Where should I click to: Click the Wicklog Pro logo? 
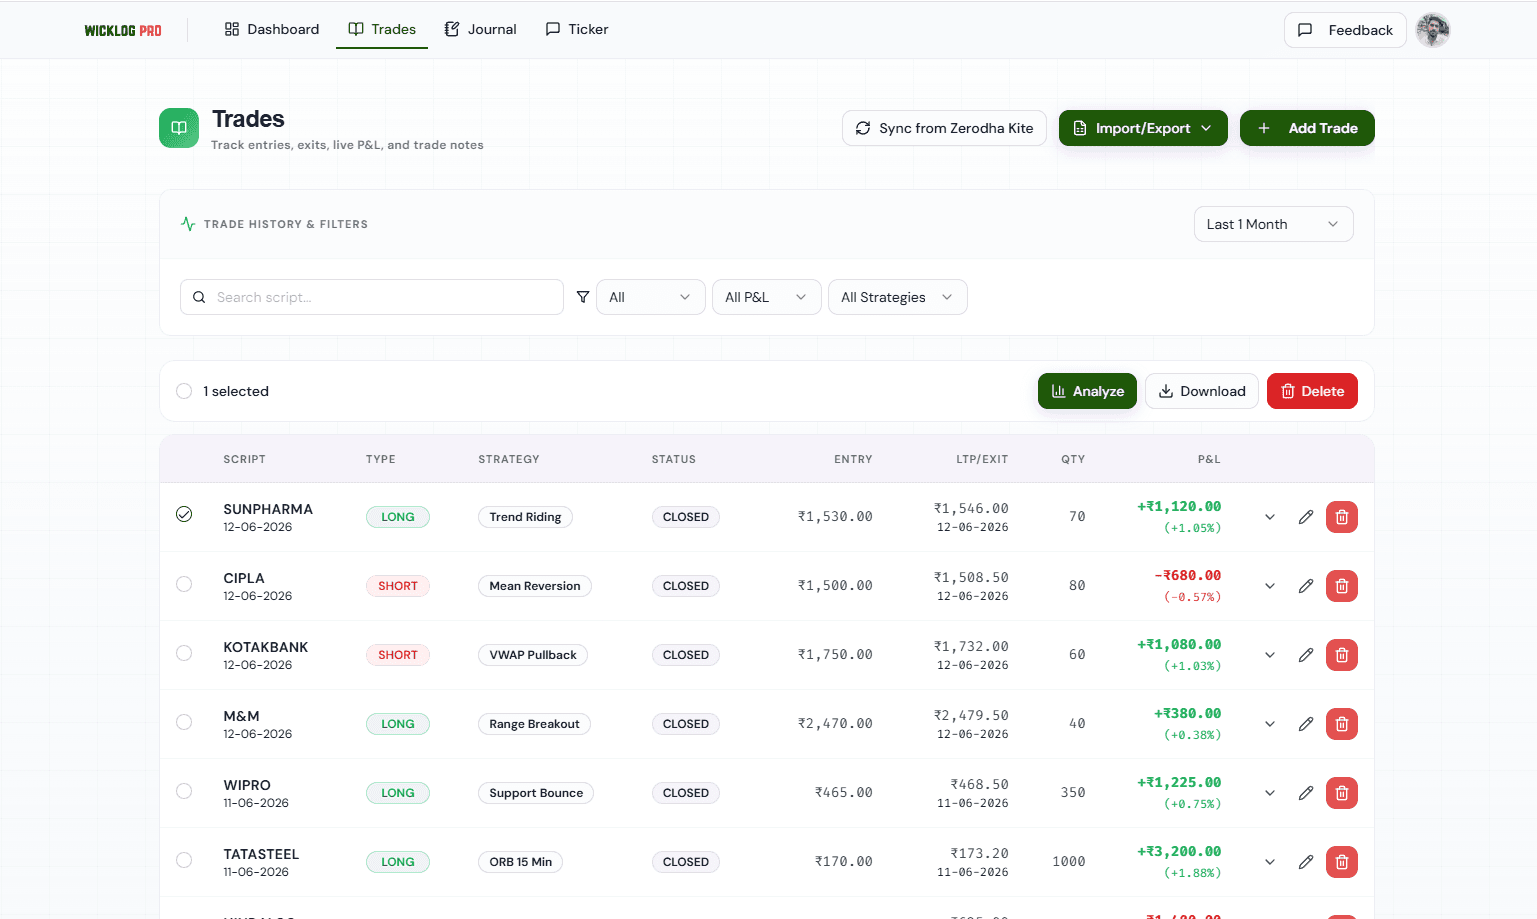pos(123,30)
